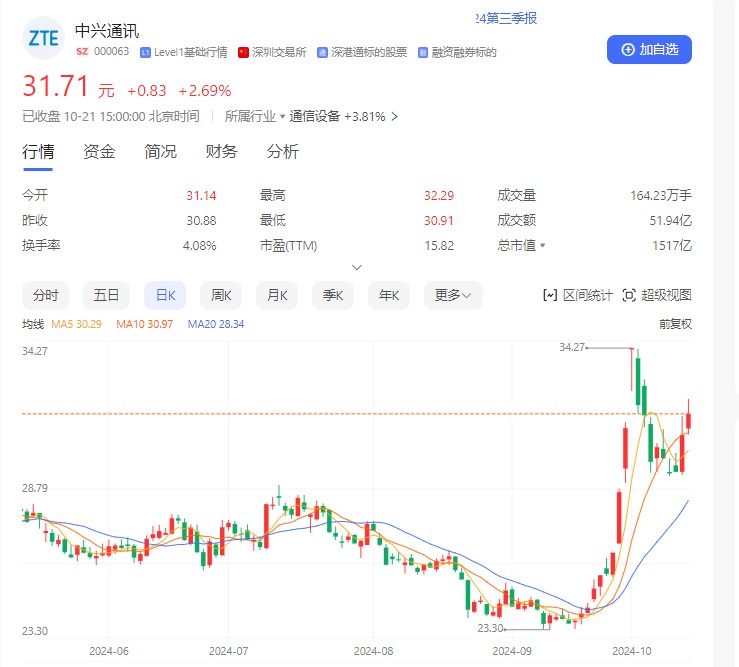Click the 最低 value 30.91
This screenshot has height=667, width=739.
439,221
